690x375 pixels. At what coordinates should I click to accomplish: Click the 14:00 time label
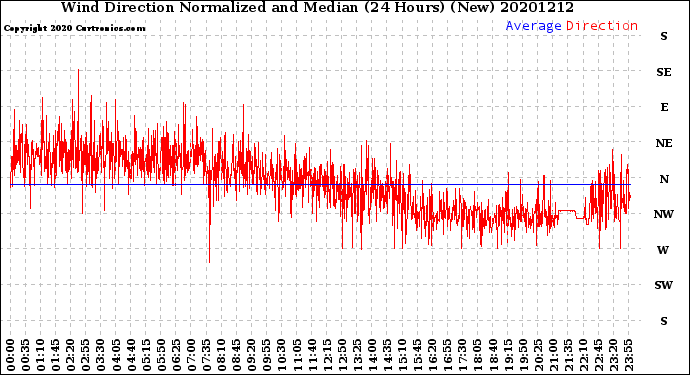(372, 355)
